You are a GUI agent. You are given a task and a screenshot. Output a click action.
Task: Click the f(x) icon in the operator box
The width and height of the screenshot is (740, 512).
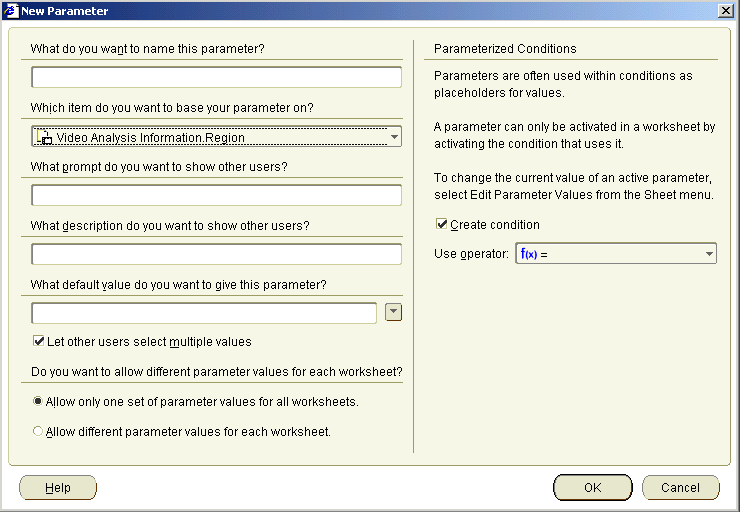[529, 254]
